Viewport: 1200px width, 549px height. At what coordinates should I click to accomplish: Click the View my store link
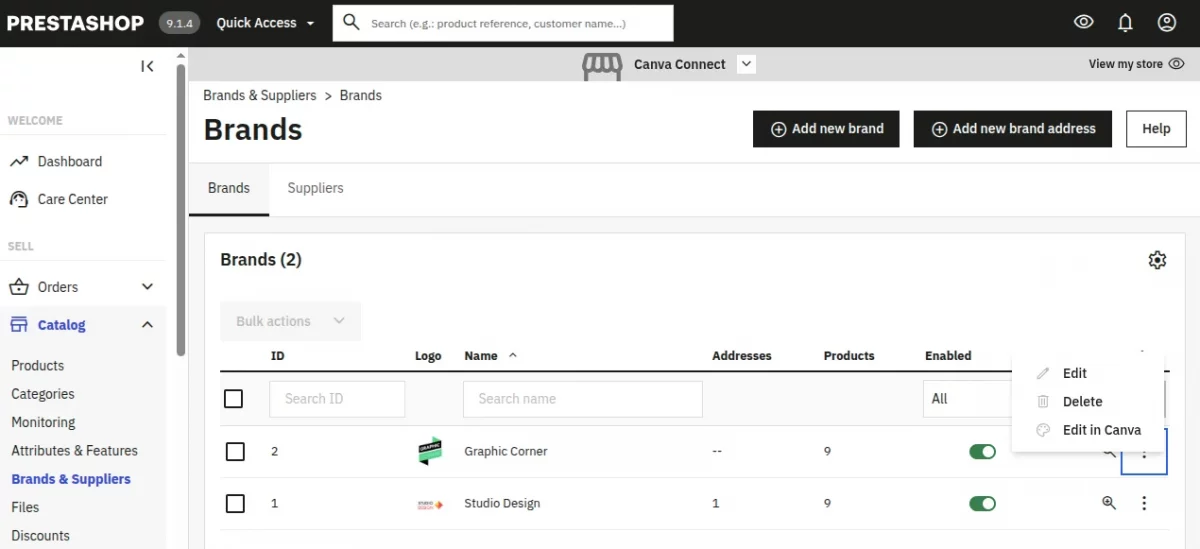click(x=1136, y=64)
